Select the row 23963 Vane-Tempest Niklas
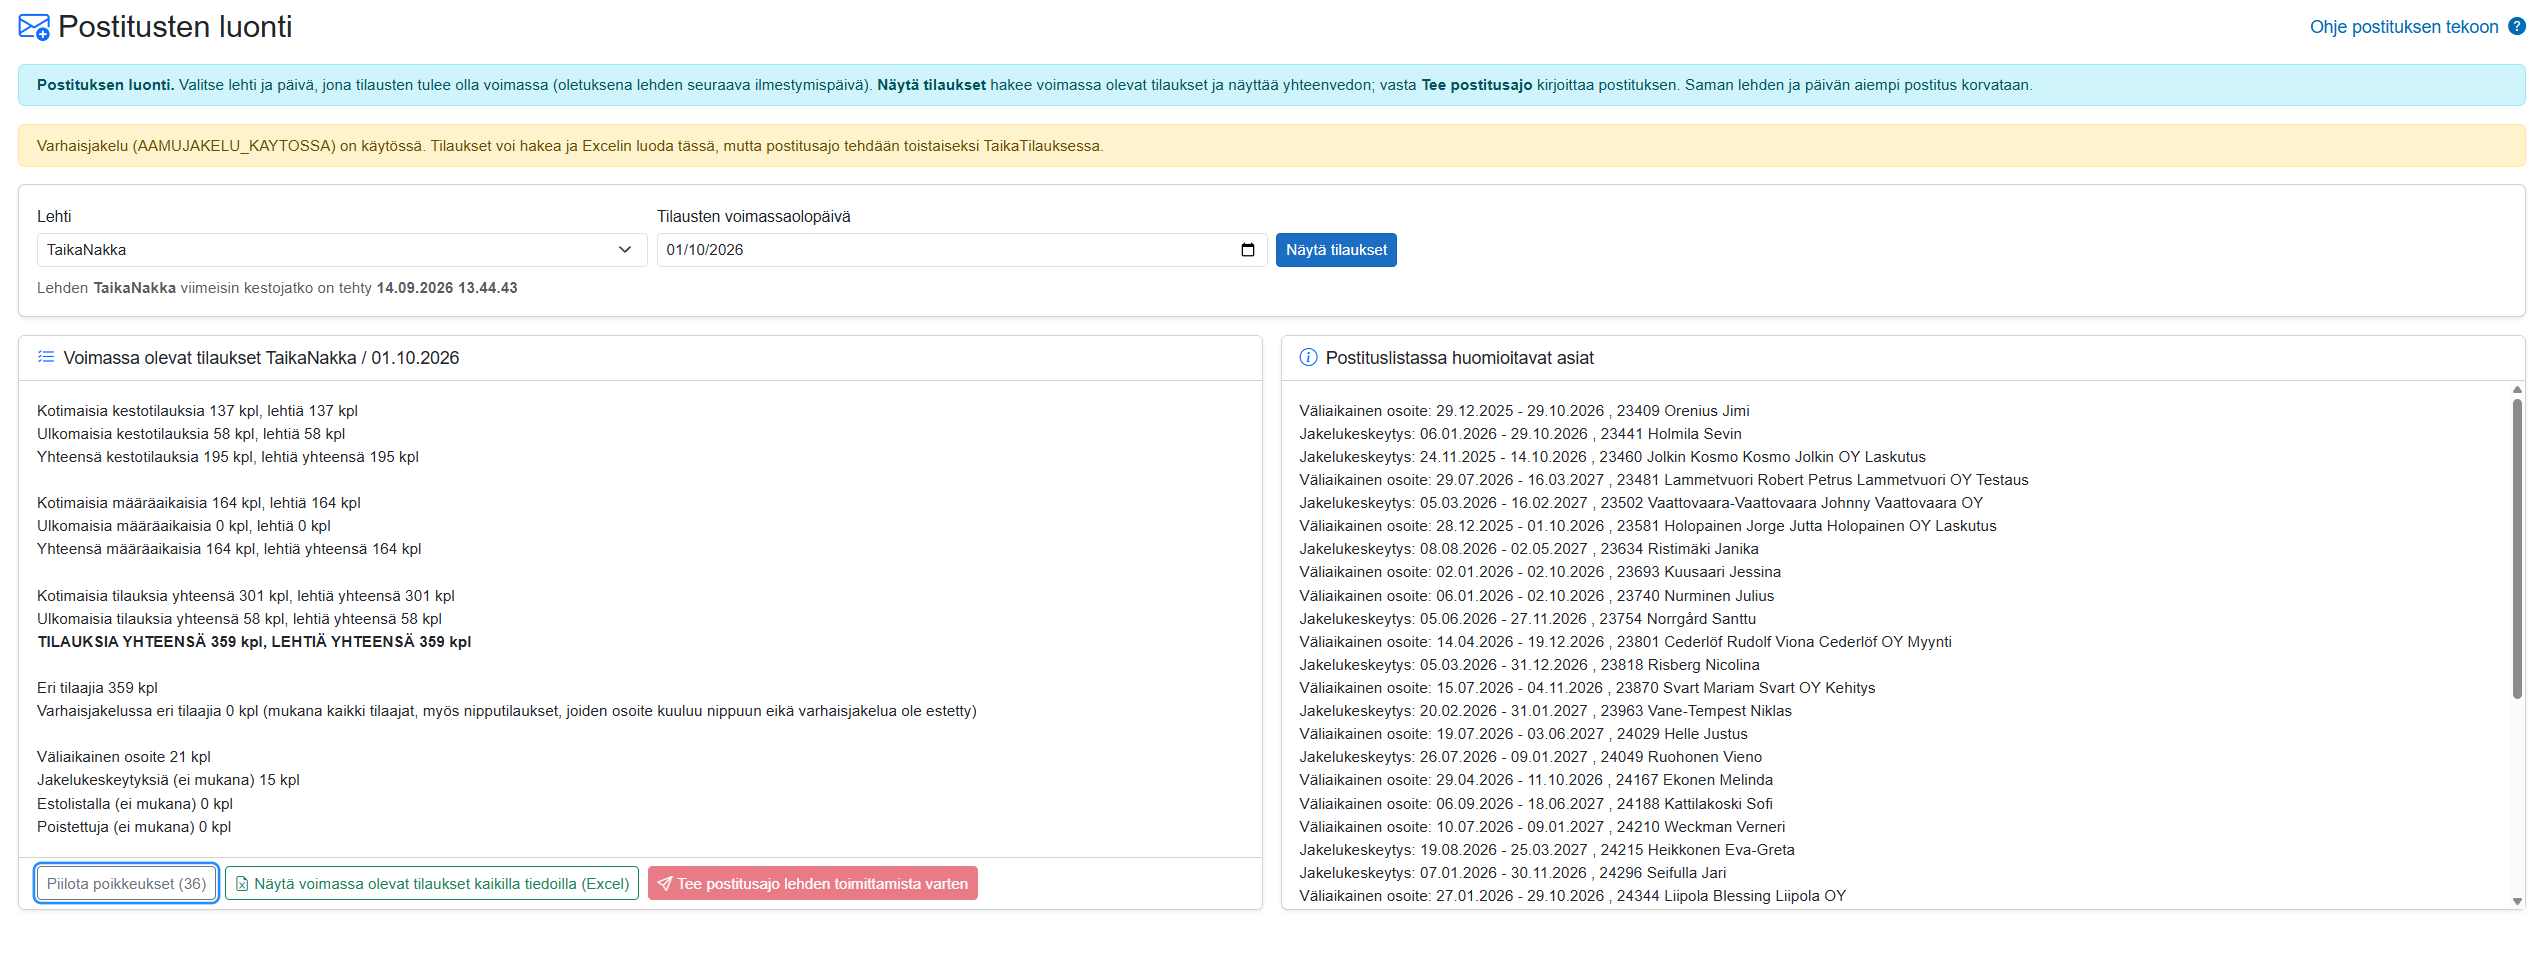 click(x=1545, y=711)
